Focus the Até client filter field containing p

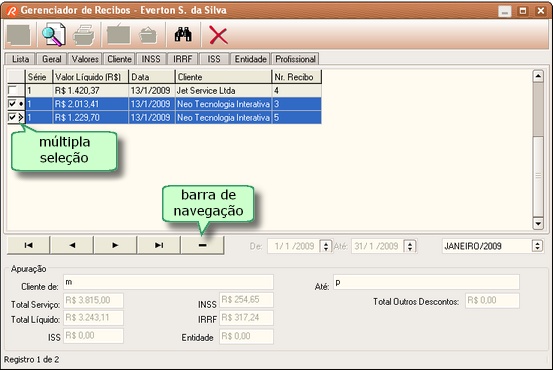[426, 282]
